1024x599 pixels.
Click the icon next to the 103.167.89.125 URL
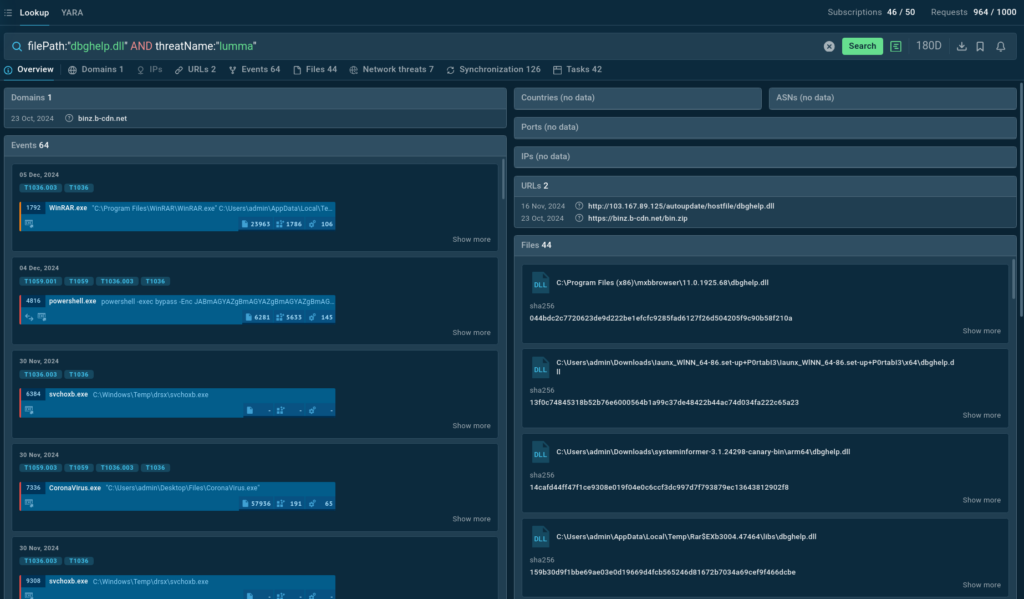(x=579, y=205)
